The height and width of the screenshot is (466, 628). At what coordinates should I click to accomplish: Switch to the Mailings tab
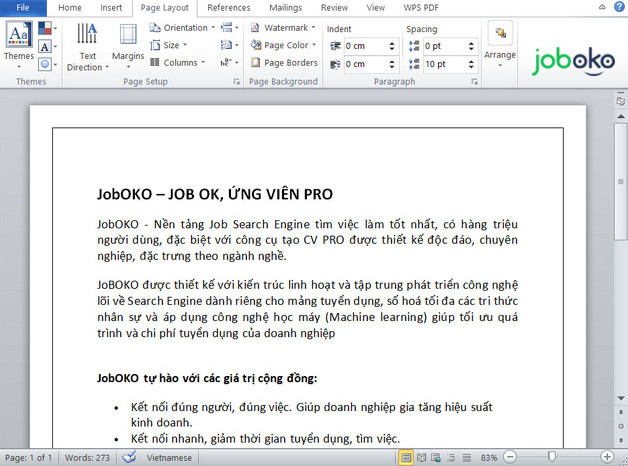pos(286,8)
